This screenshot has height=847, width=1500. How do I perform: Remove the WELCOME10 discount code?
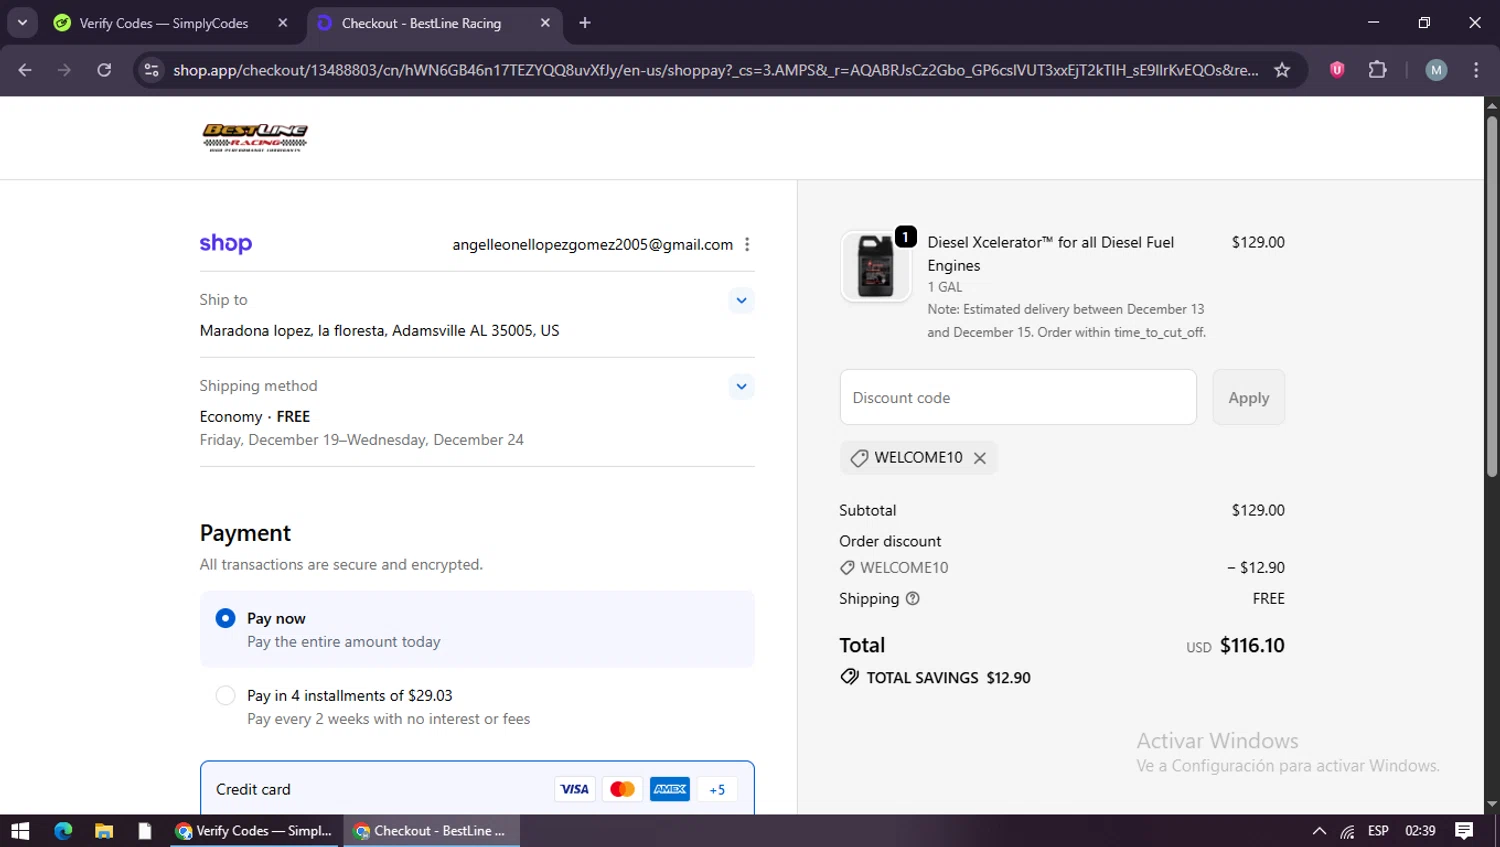coord(980,458)
